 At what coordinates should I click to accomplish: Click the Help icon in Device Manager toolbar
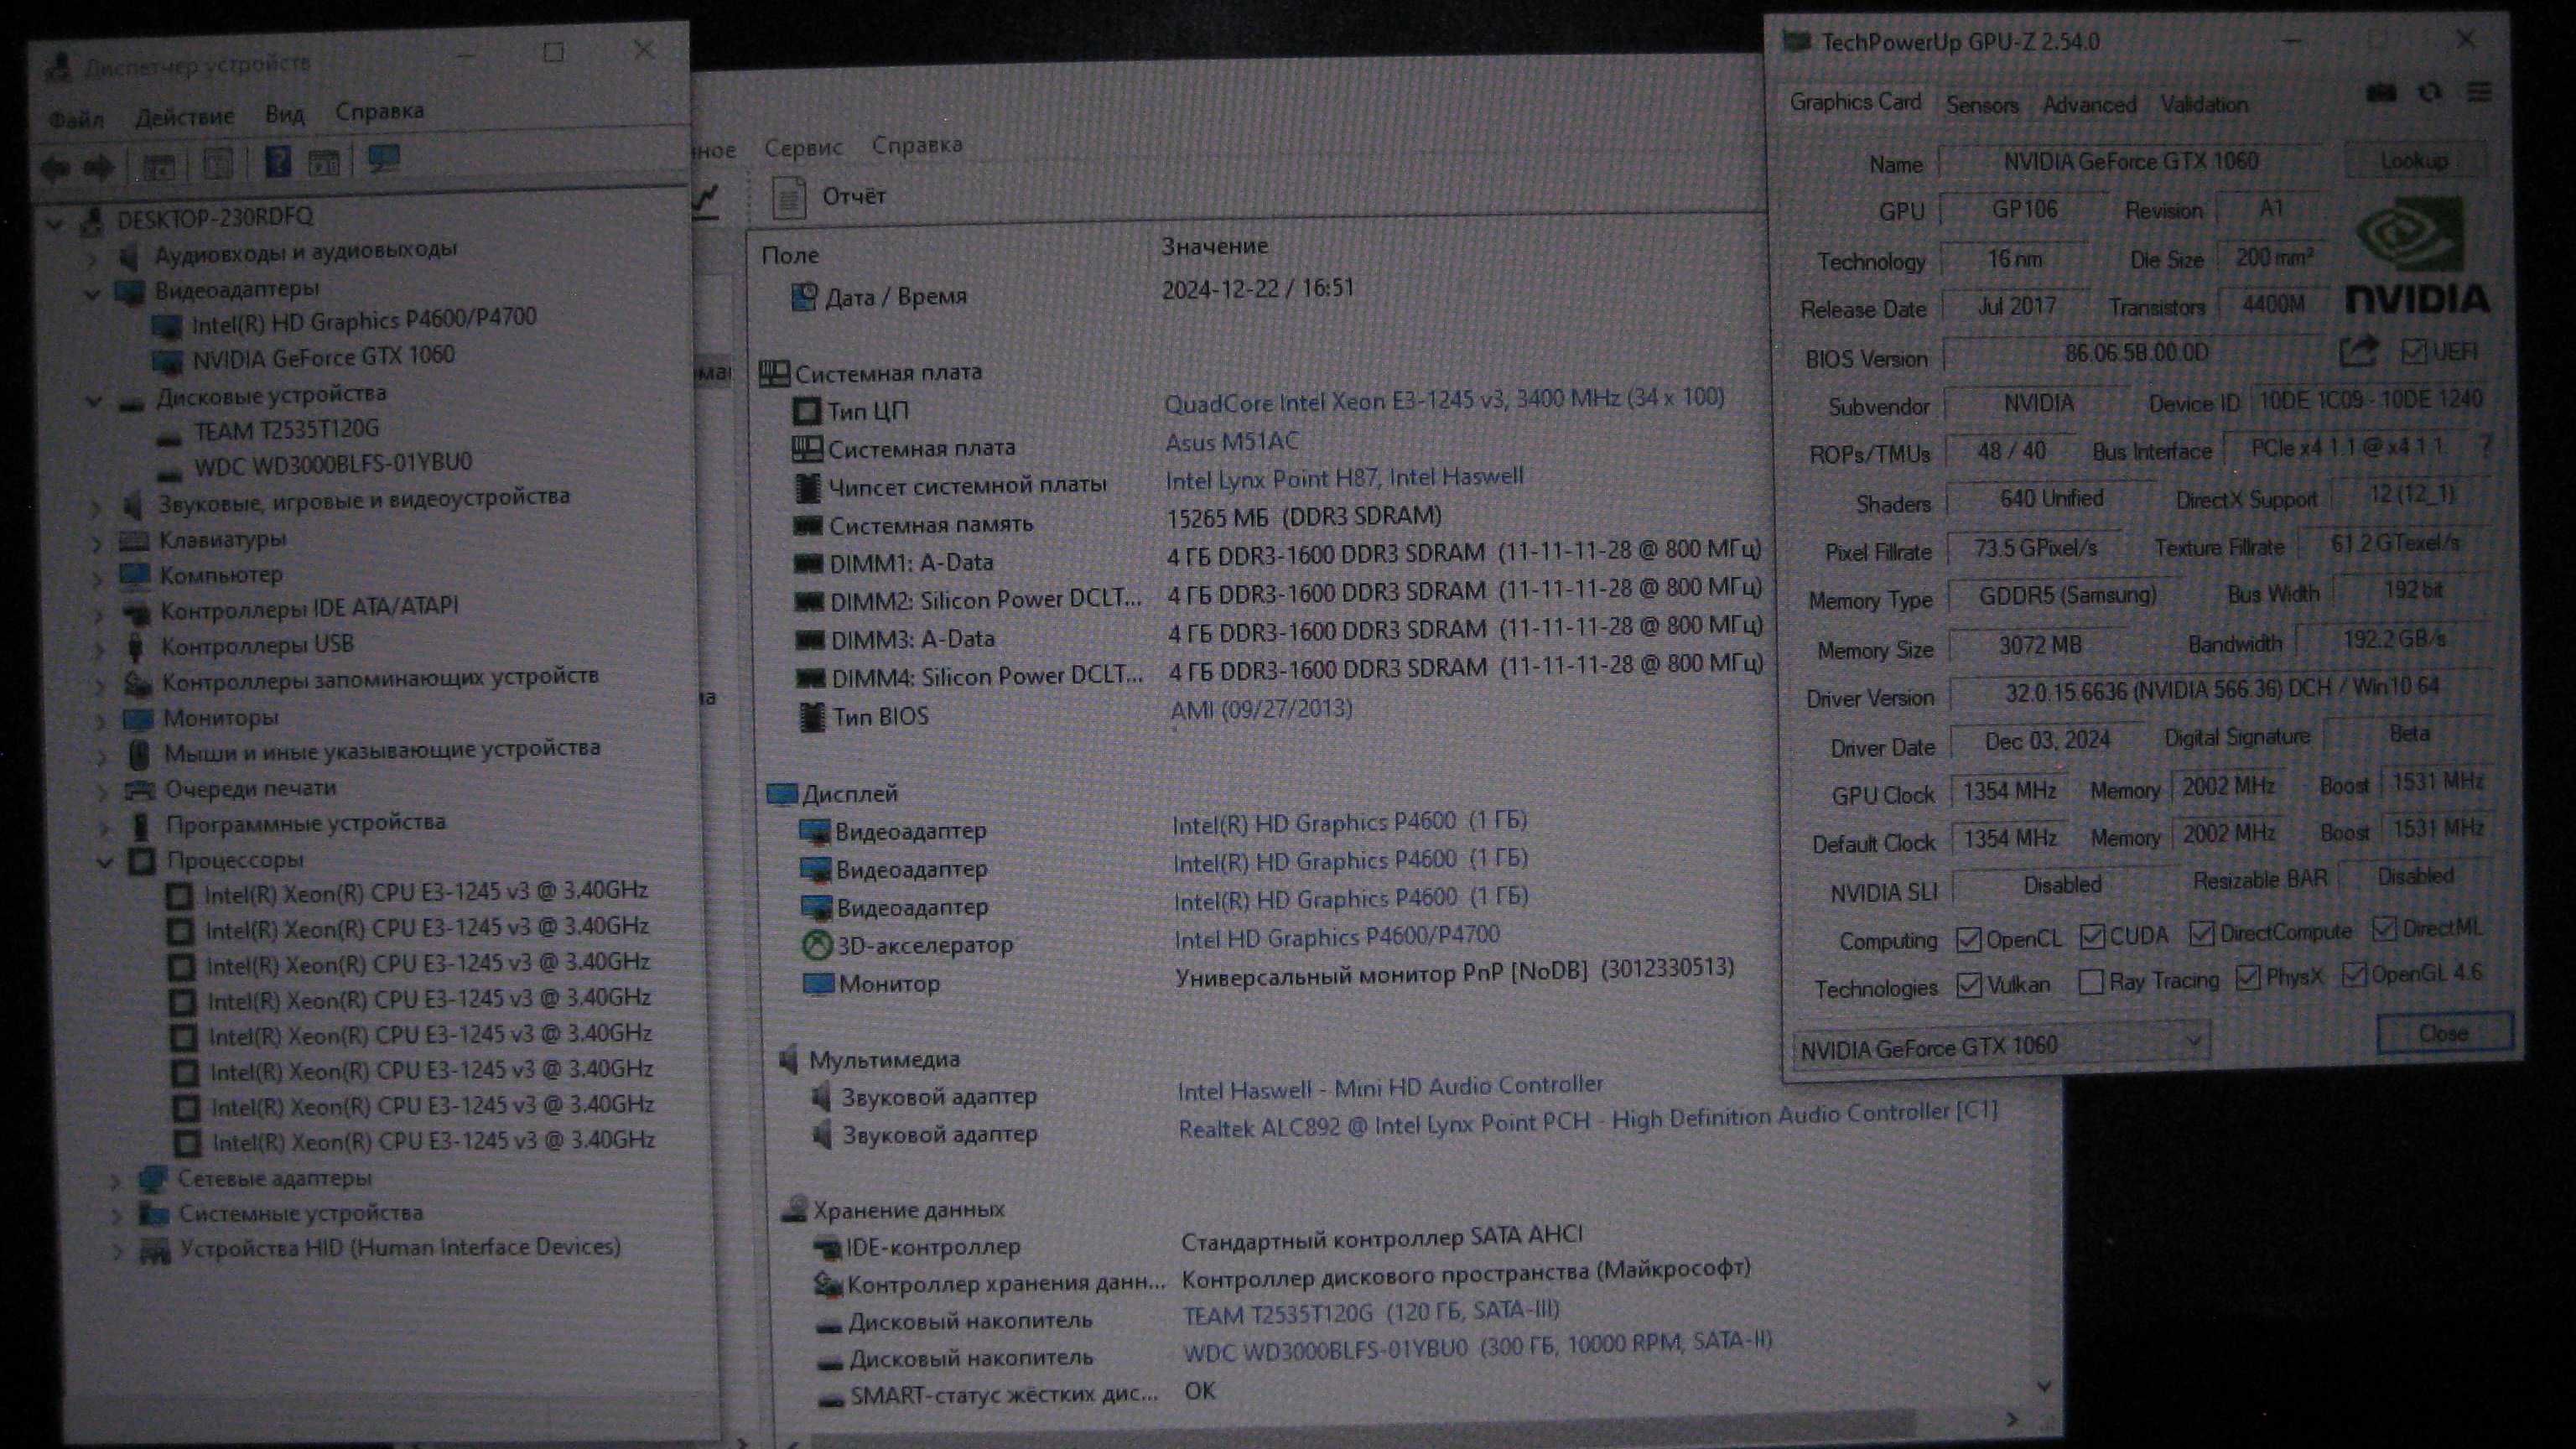tap(278, 162)
